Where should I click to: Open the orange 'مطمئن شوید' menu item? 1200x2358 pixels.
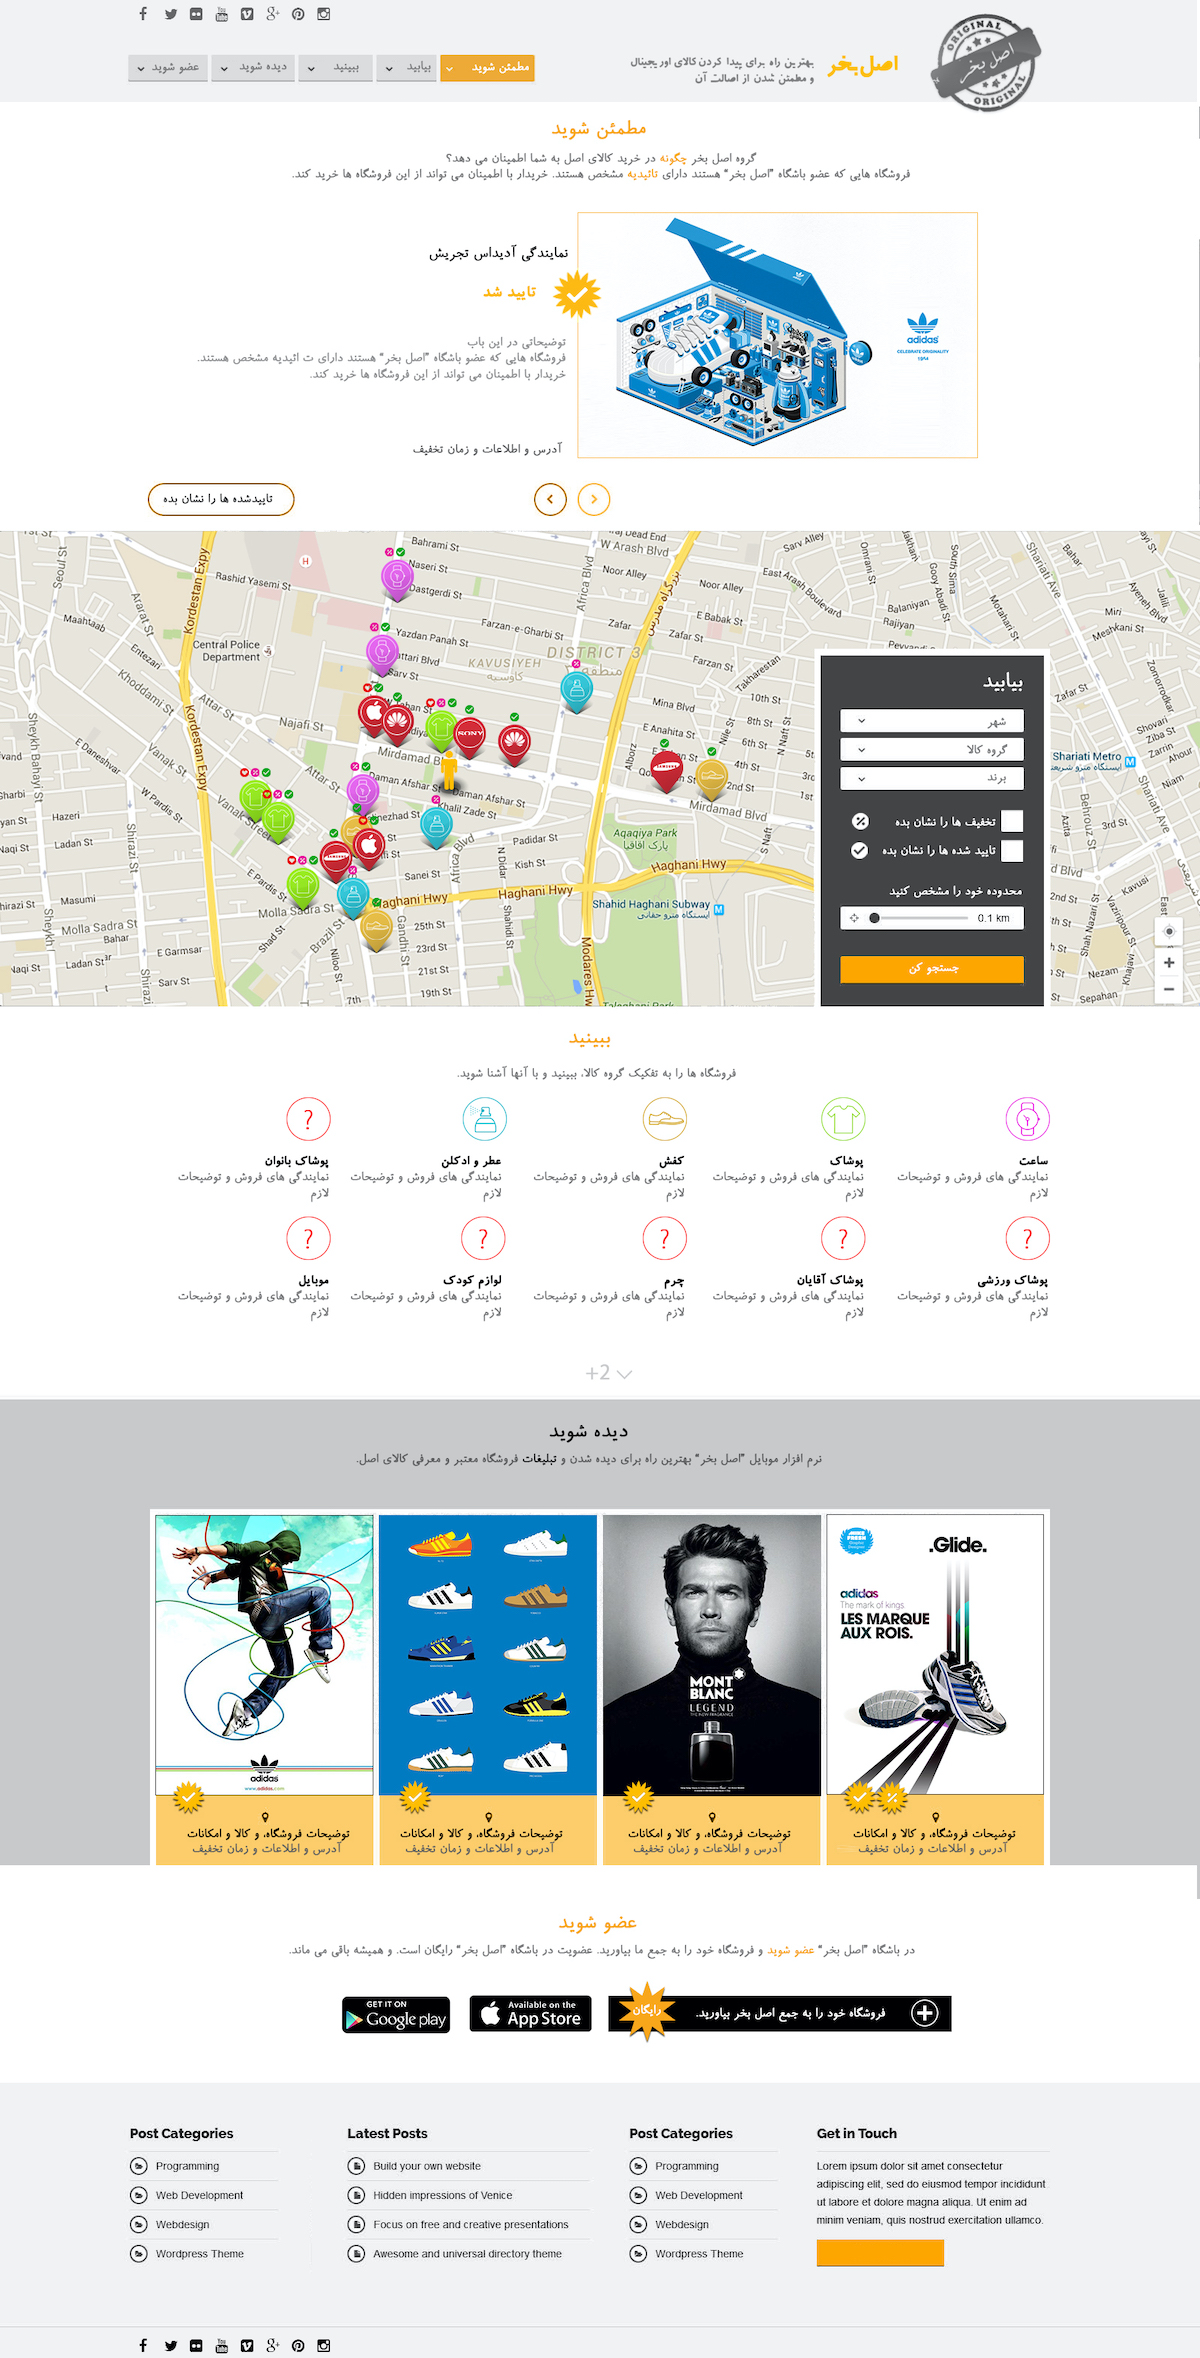pos(487,68)
